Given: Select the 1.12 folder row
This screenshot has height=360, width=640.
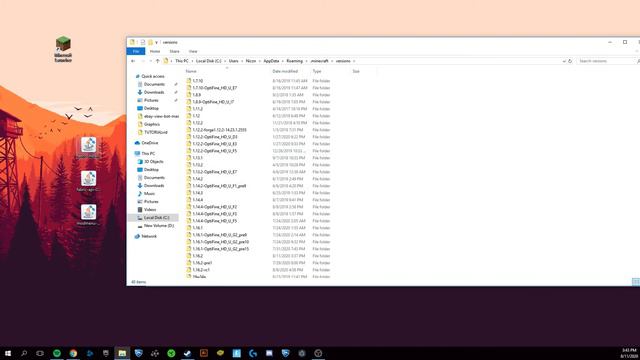Looking at the screenshot, I should coord(196,116).
